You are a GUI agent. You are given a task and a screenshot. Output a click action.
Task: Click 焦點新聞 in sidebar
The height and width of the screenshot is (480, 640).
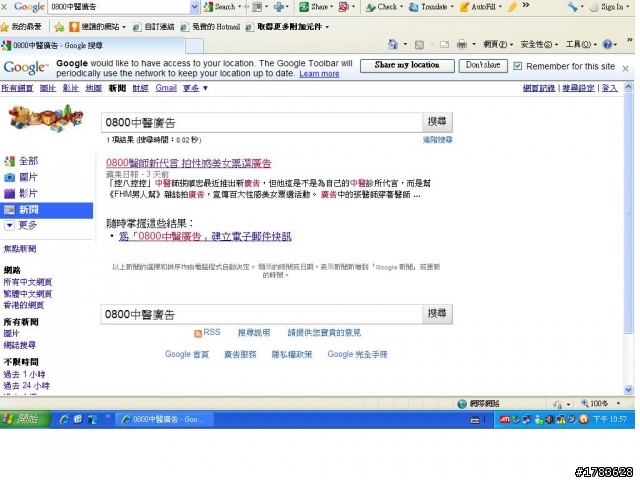coord(20,249)
